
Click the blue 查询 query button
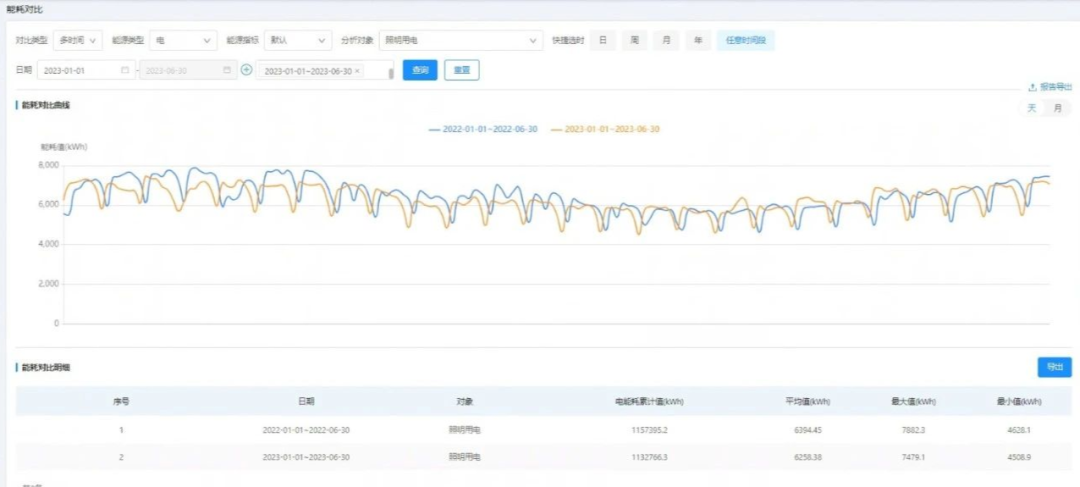(420, 71)
